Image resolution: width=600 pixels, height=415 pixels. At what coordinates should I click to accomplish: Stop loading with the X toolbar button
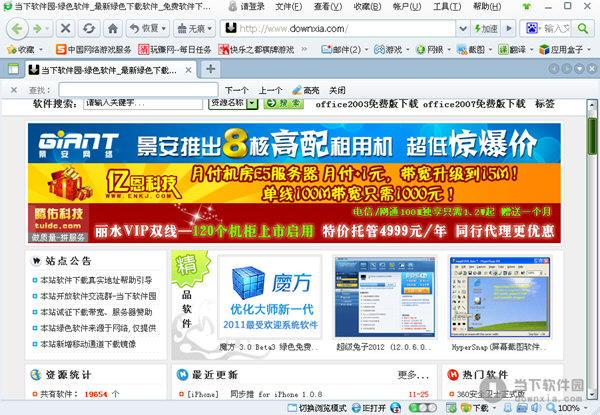click(x=65, y=28)
